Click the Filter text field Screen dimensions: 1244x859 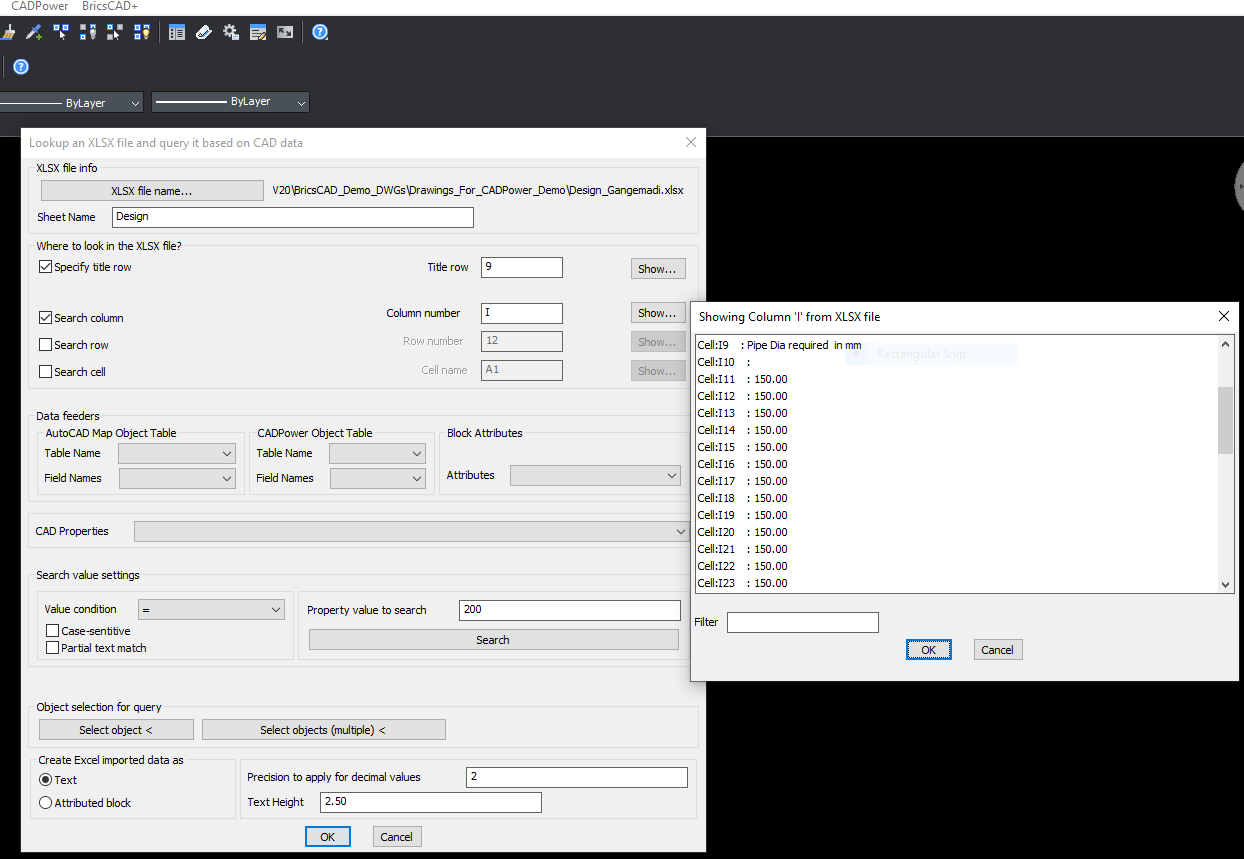(x=802, y=623)
